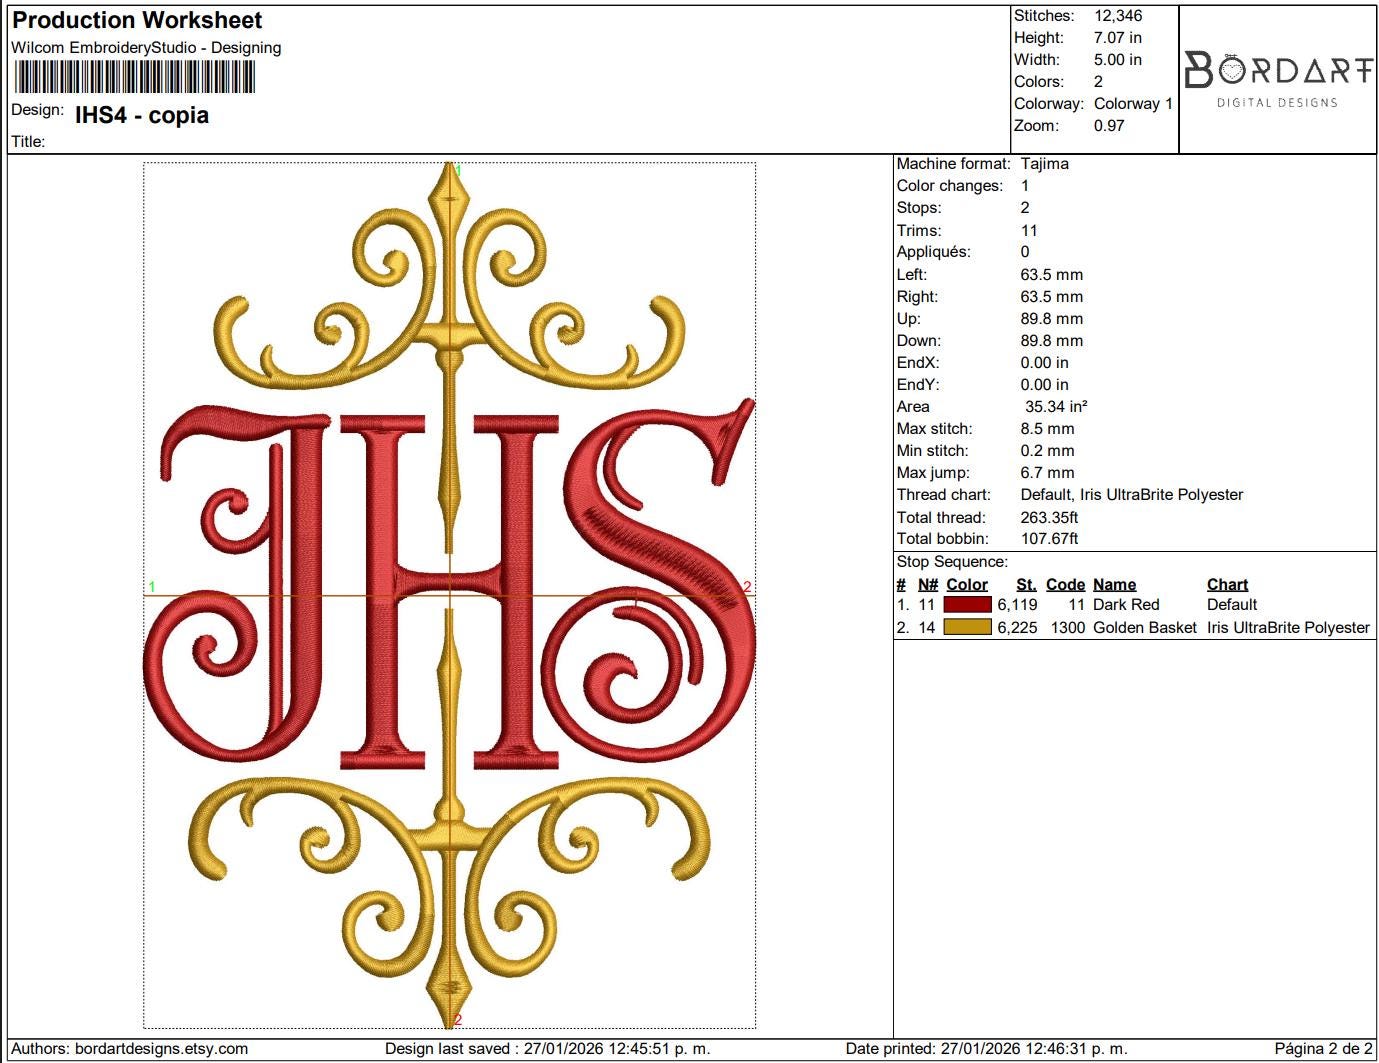Click the height value "7.07 in"
The image size is (1379, 1063).
point(1118,37)
